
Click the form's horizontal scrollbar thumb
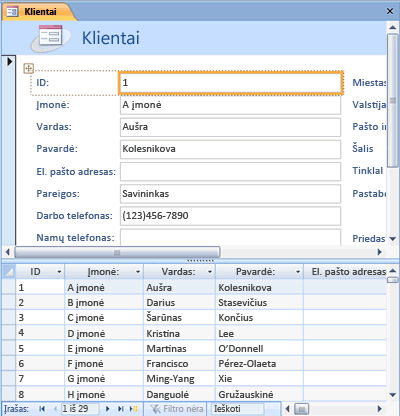(117, 252)
